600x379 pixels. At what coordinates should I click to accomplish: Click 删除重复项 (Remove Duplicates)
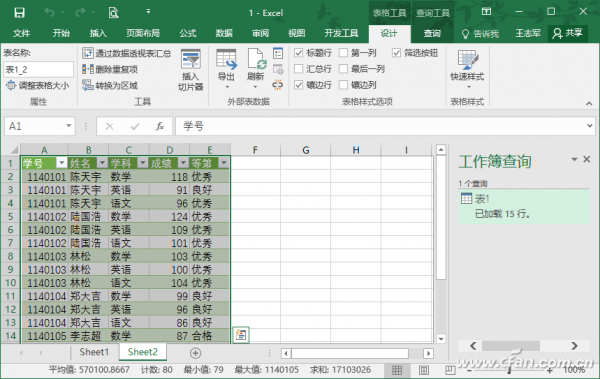click(110, 69)
